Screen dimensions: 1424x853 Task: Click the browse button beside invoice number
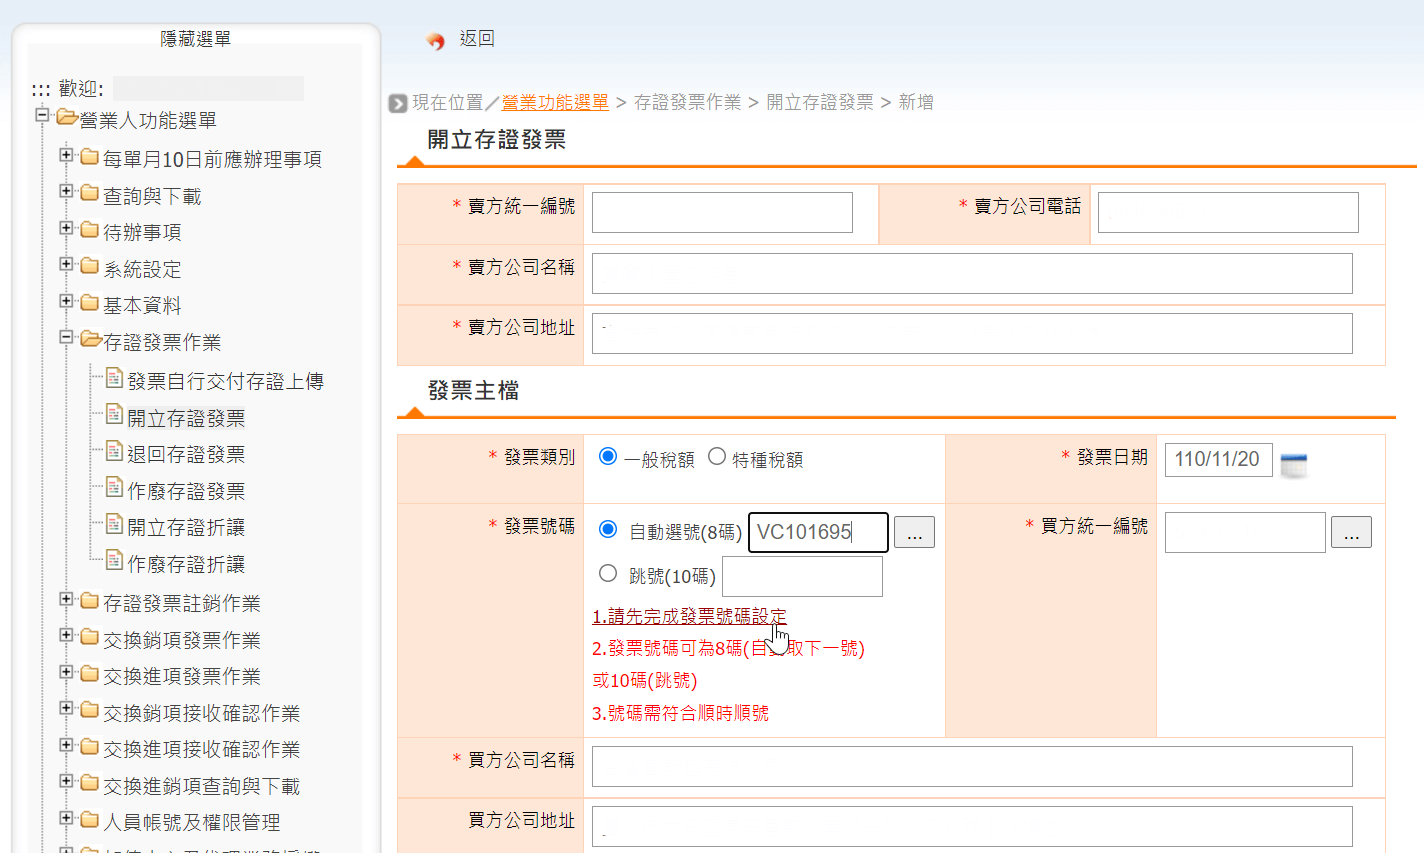(x=914, y=532)
